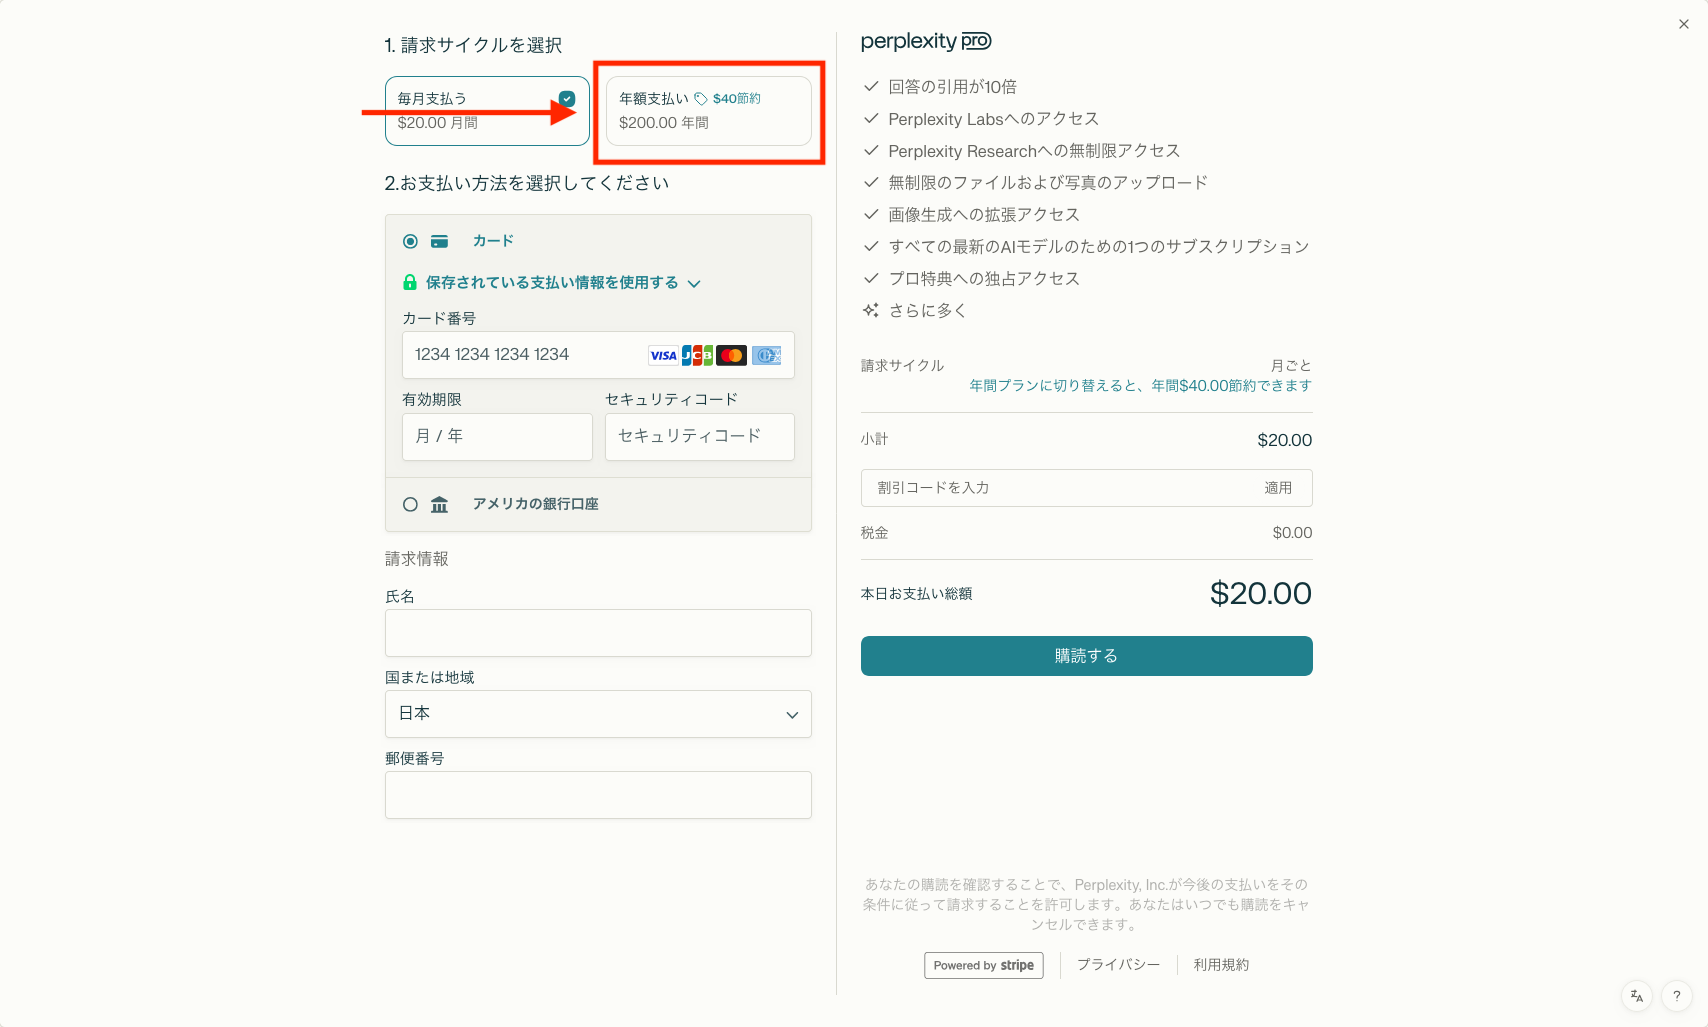Click the card number input field
The height and width of the screenshot is (1027, 1708).
pos(520,355)
